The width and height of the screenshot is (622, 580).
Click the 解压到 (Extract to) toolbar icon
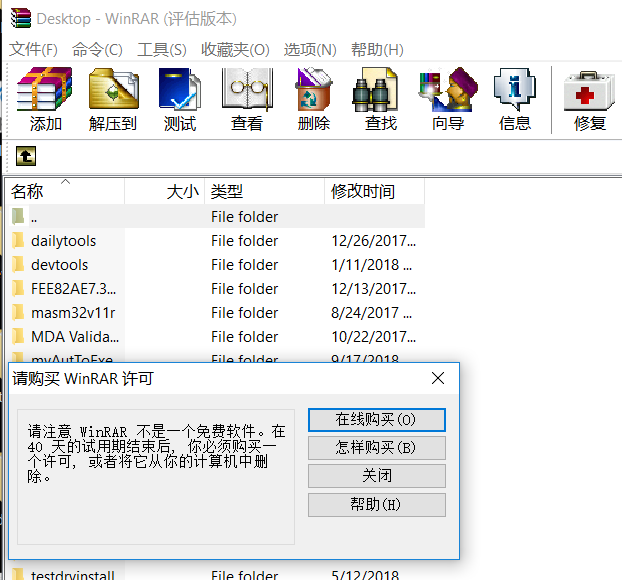pyautogui.click(x=113, y=89)
